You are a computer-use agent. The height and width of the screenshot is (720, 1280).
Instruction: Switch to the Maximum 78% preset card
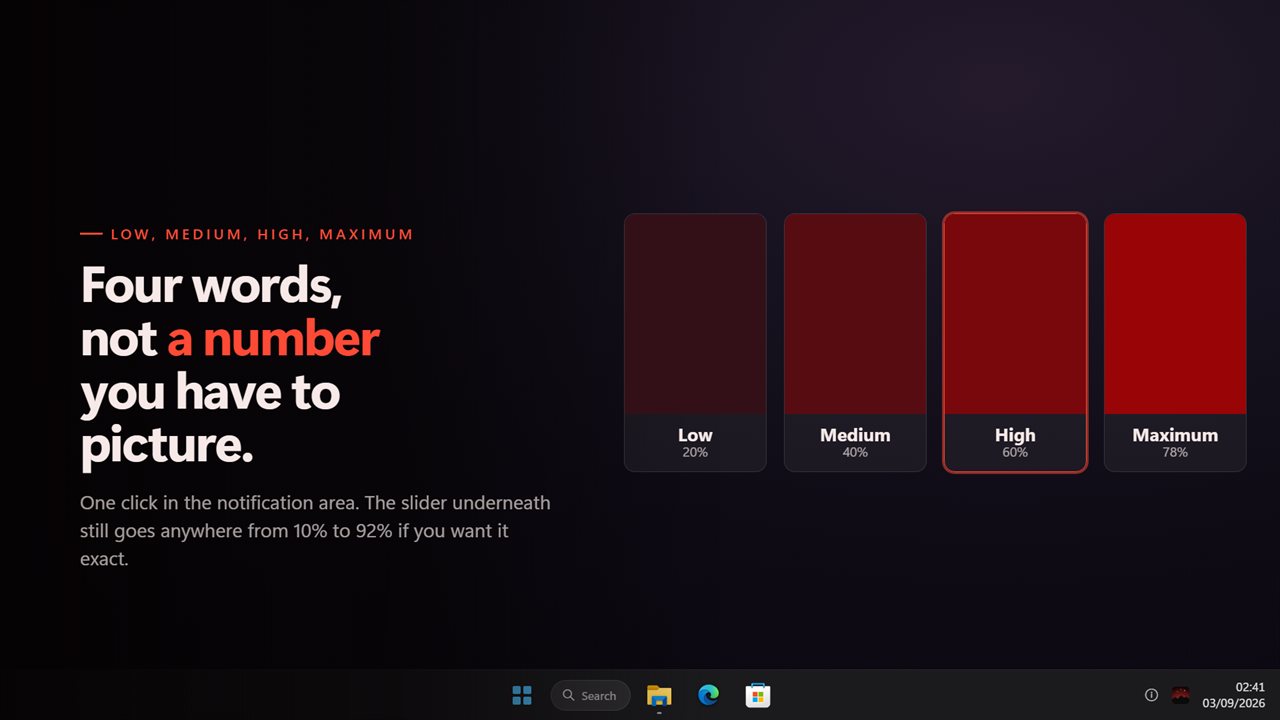tap(1175, 342)
